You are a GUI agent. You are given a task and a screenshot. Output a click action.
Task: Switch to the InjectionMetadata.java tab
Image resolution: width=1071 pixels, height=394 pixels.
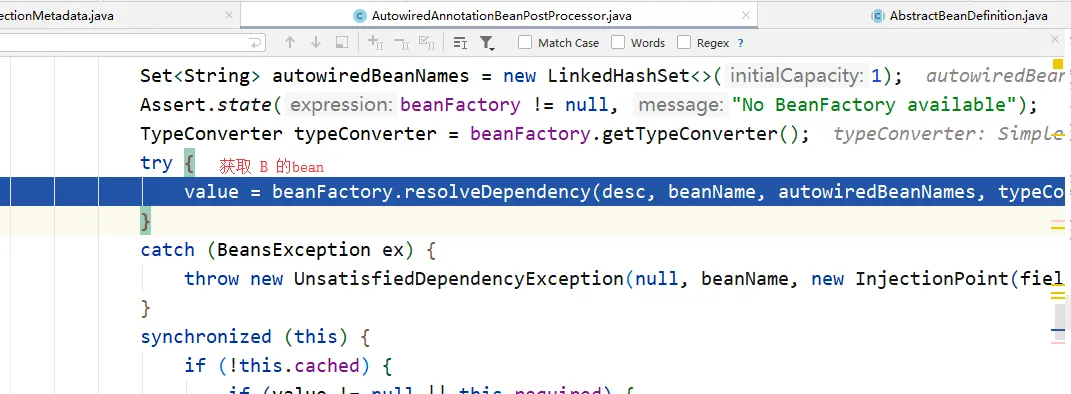pos(57,16)
